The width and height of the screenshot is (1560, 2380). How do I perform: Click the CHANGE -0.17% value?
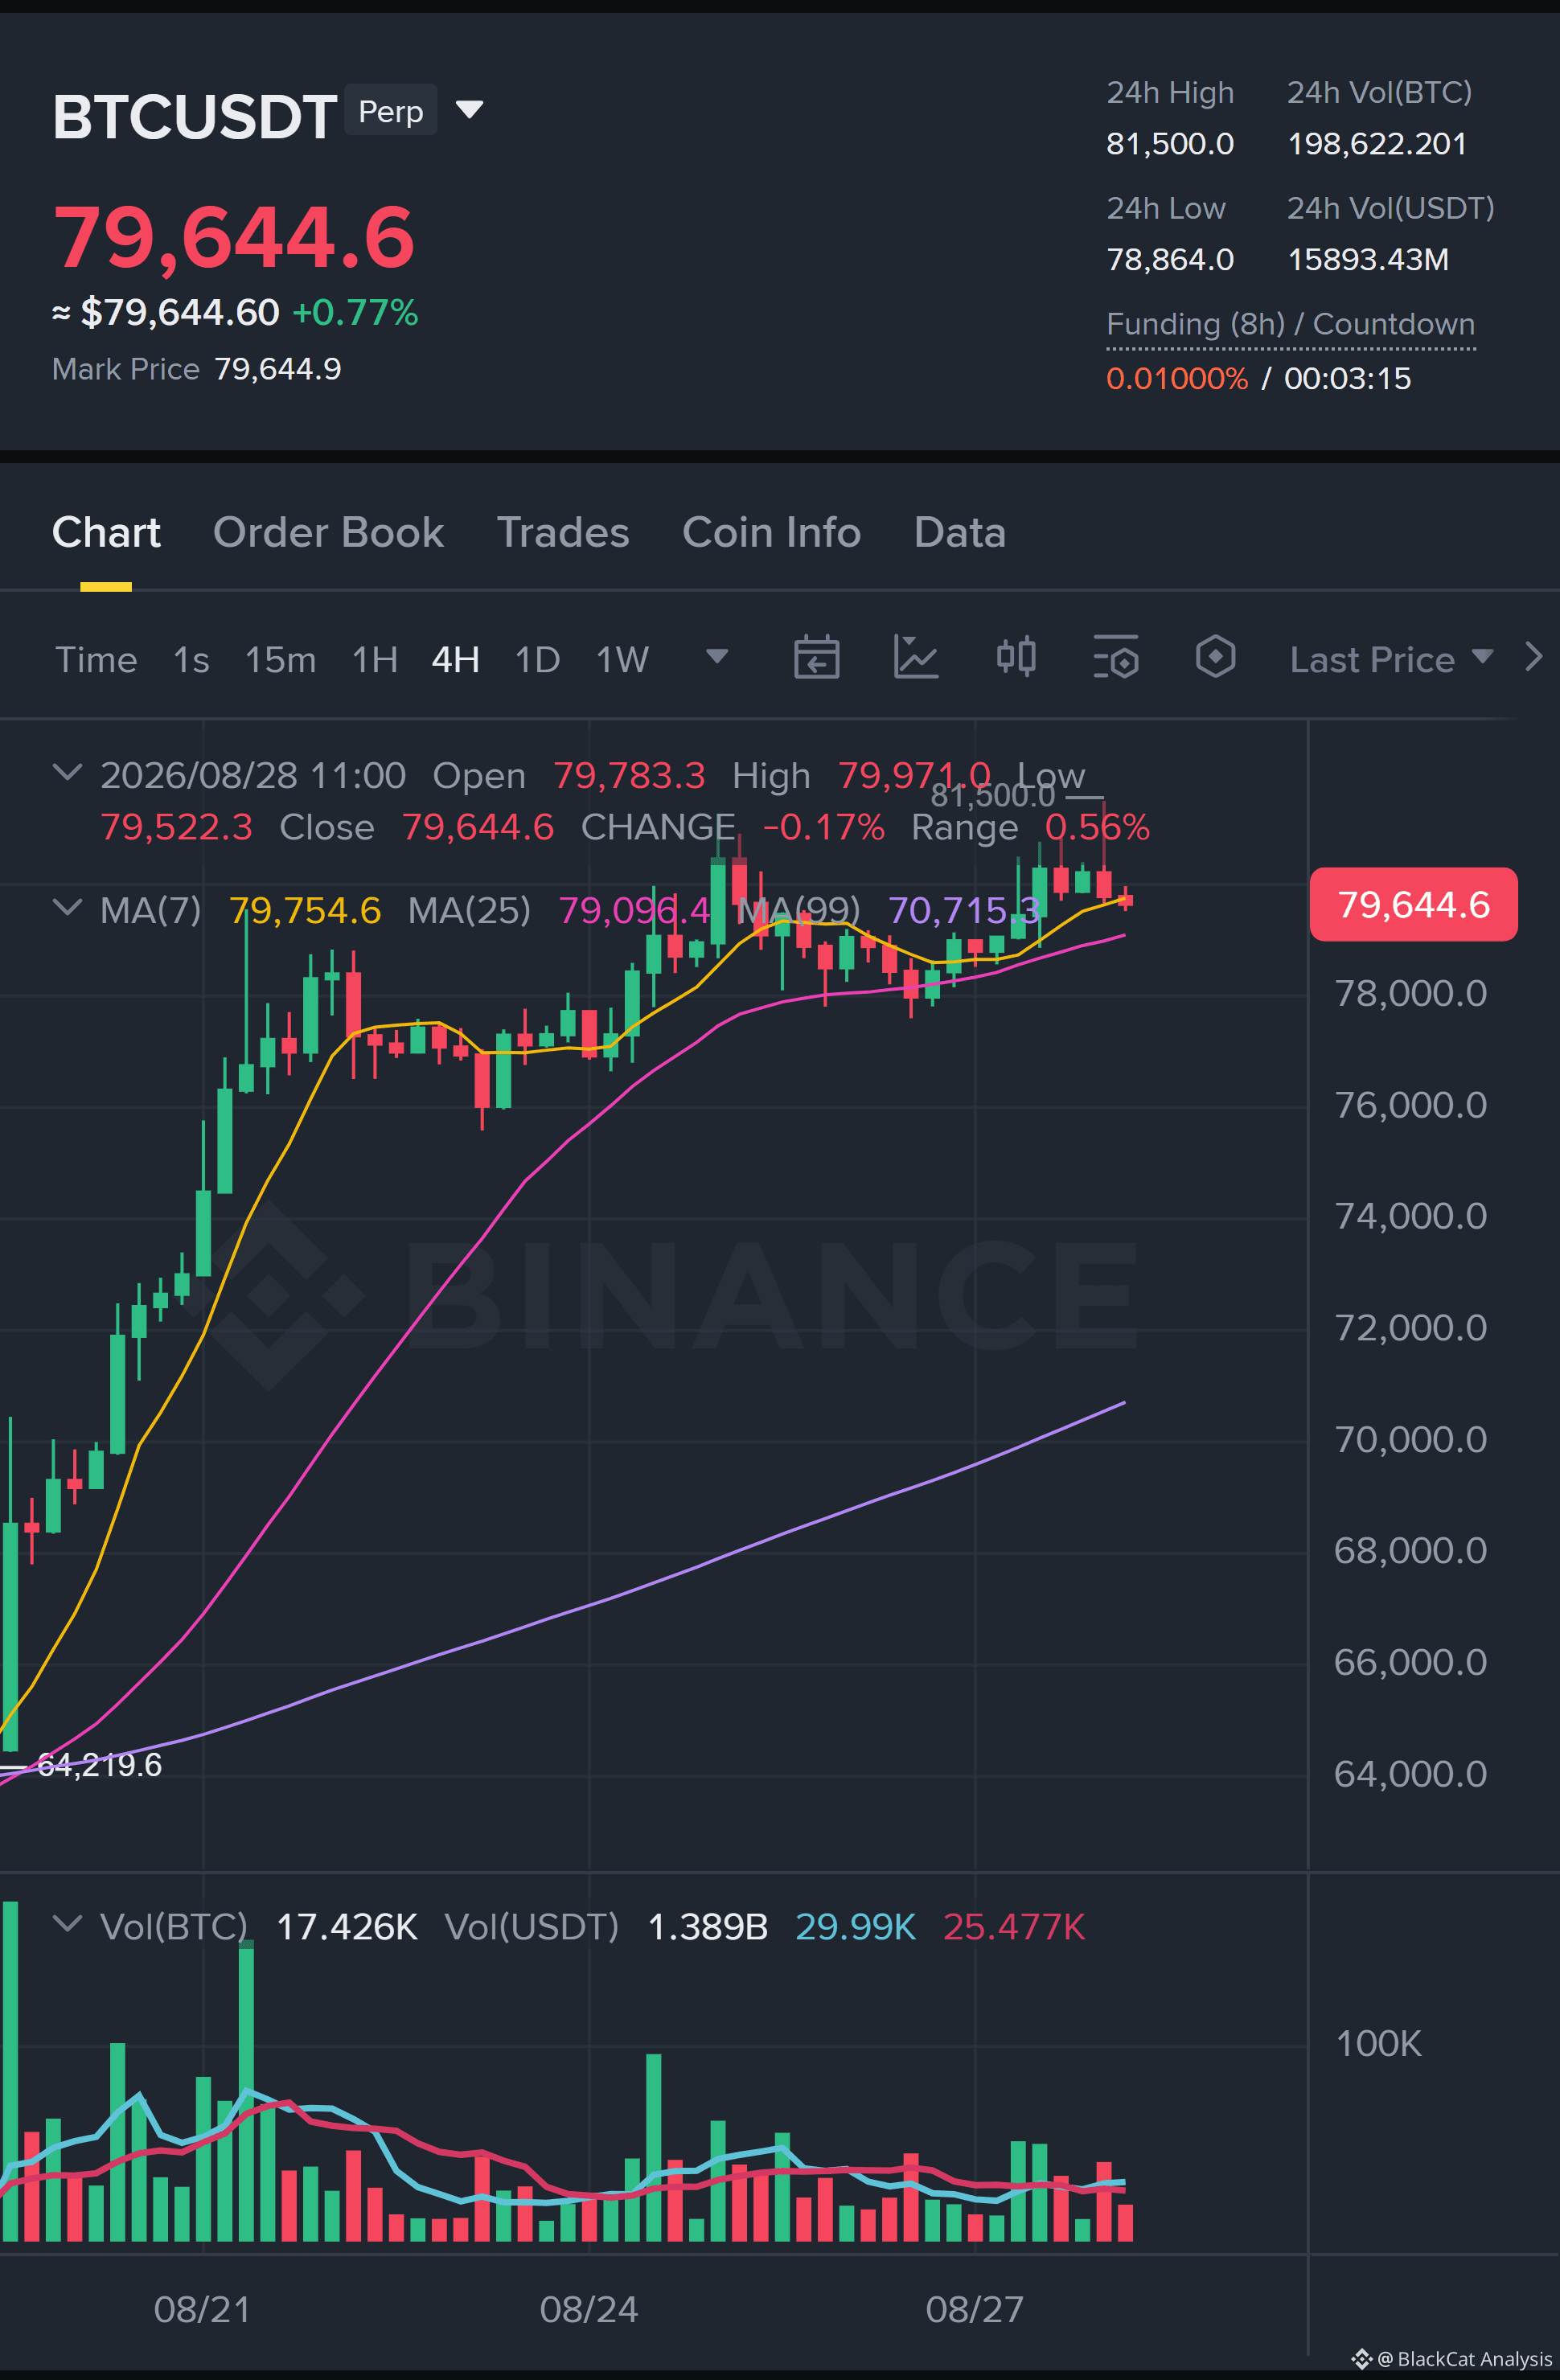[823, 827]
